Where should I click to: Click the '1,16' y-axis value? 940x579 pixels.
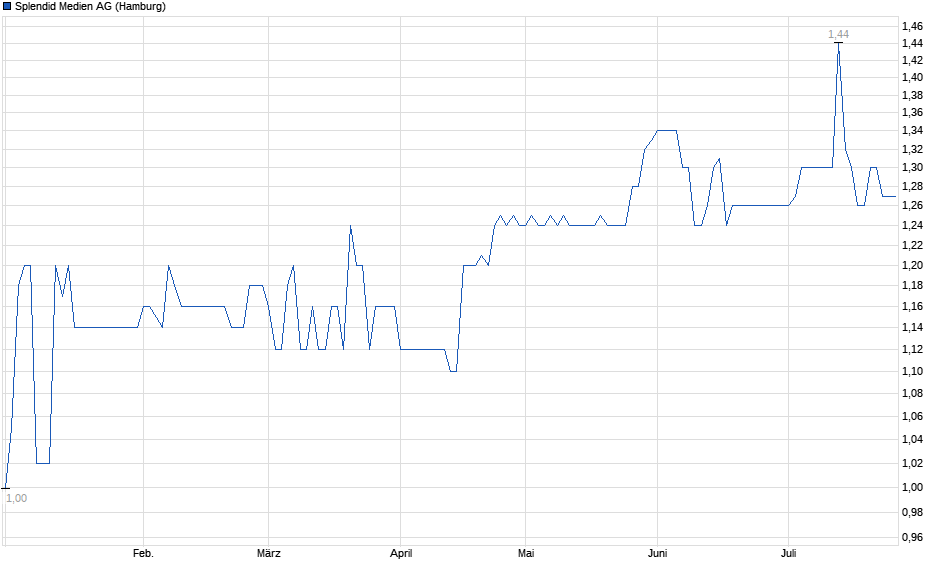[x=912, y=307]
